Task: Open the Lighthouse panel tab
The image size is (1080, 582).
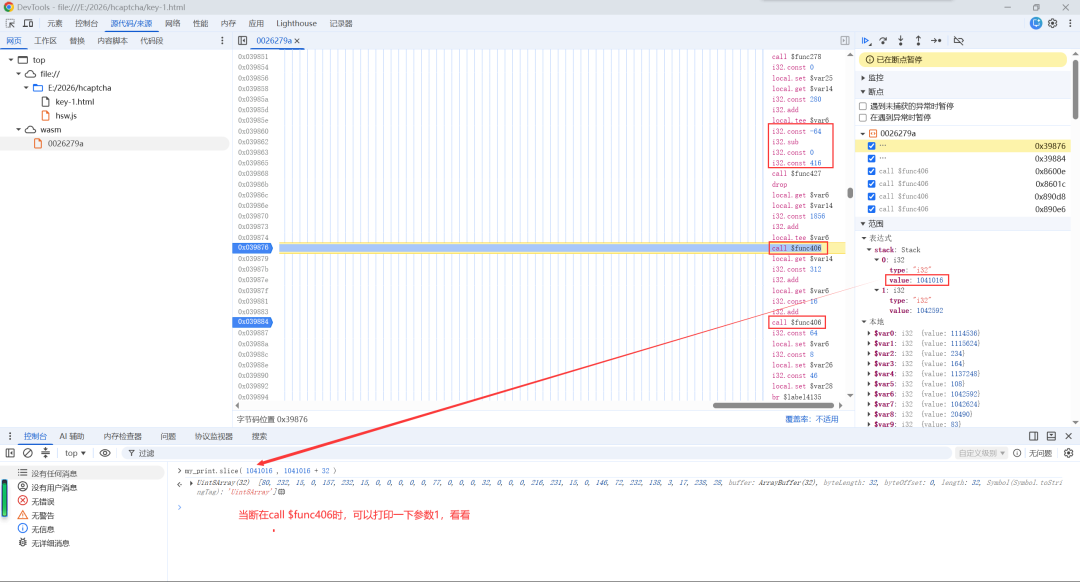Action: pyautogui.click(x=296, y=23)
